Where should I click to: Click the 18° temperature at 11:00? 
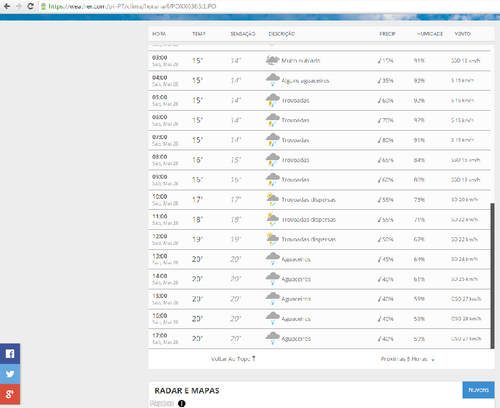pos(197,220)
